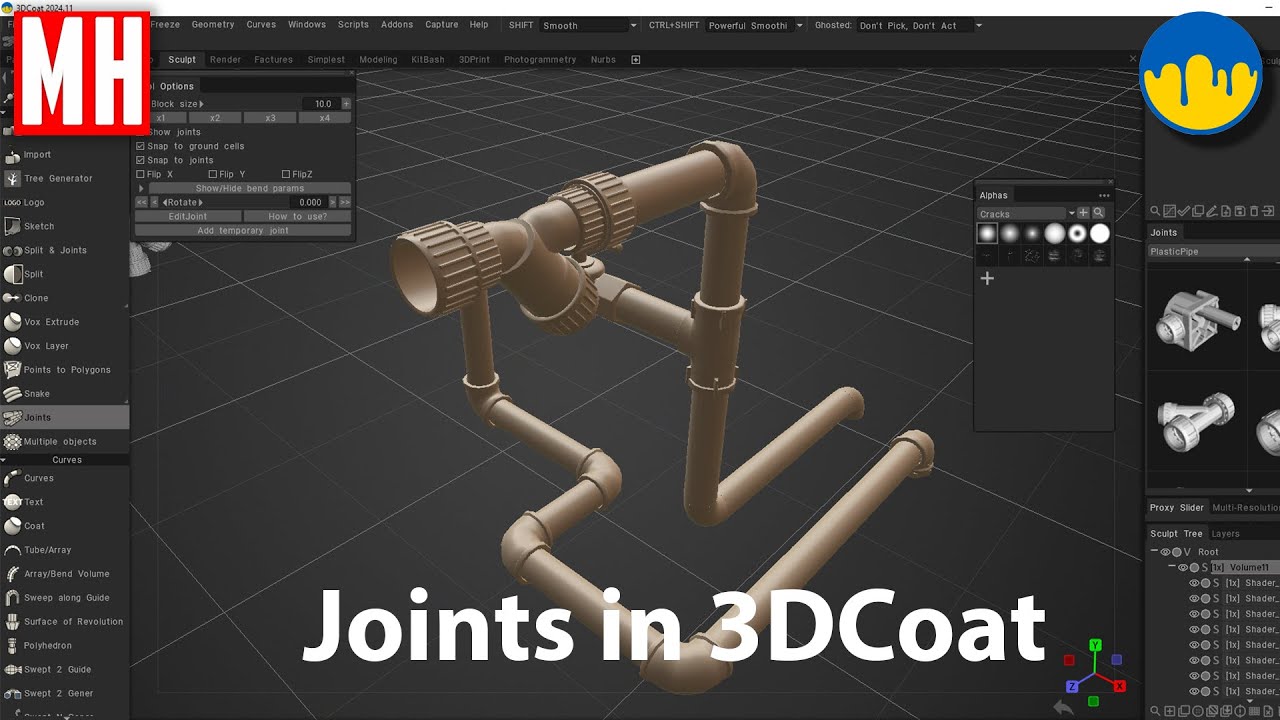Viewport: 1280px width, 720px height.
Task: Enable the Flip X checkbox
Action: [140, 174]
